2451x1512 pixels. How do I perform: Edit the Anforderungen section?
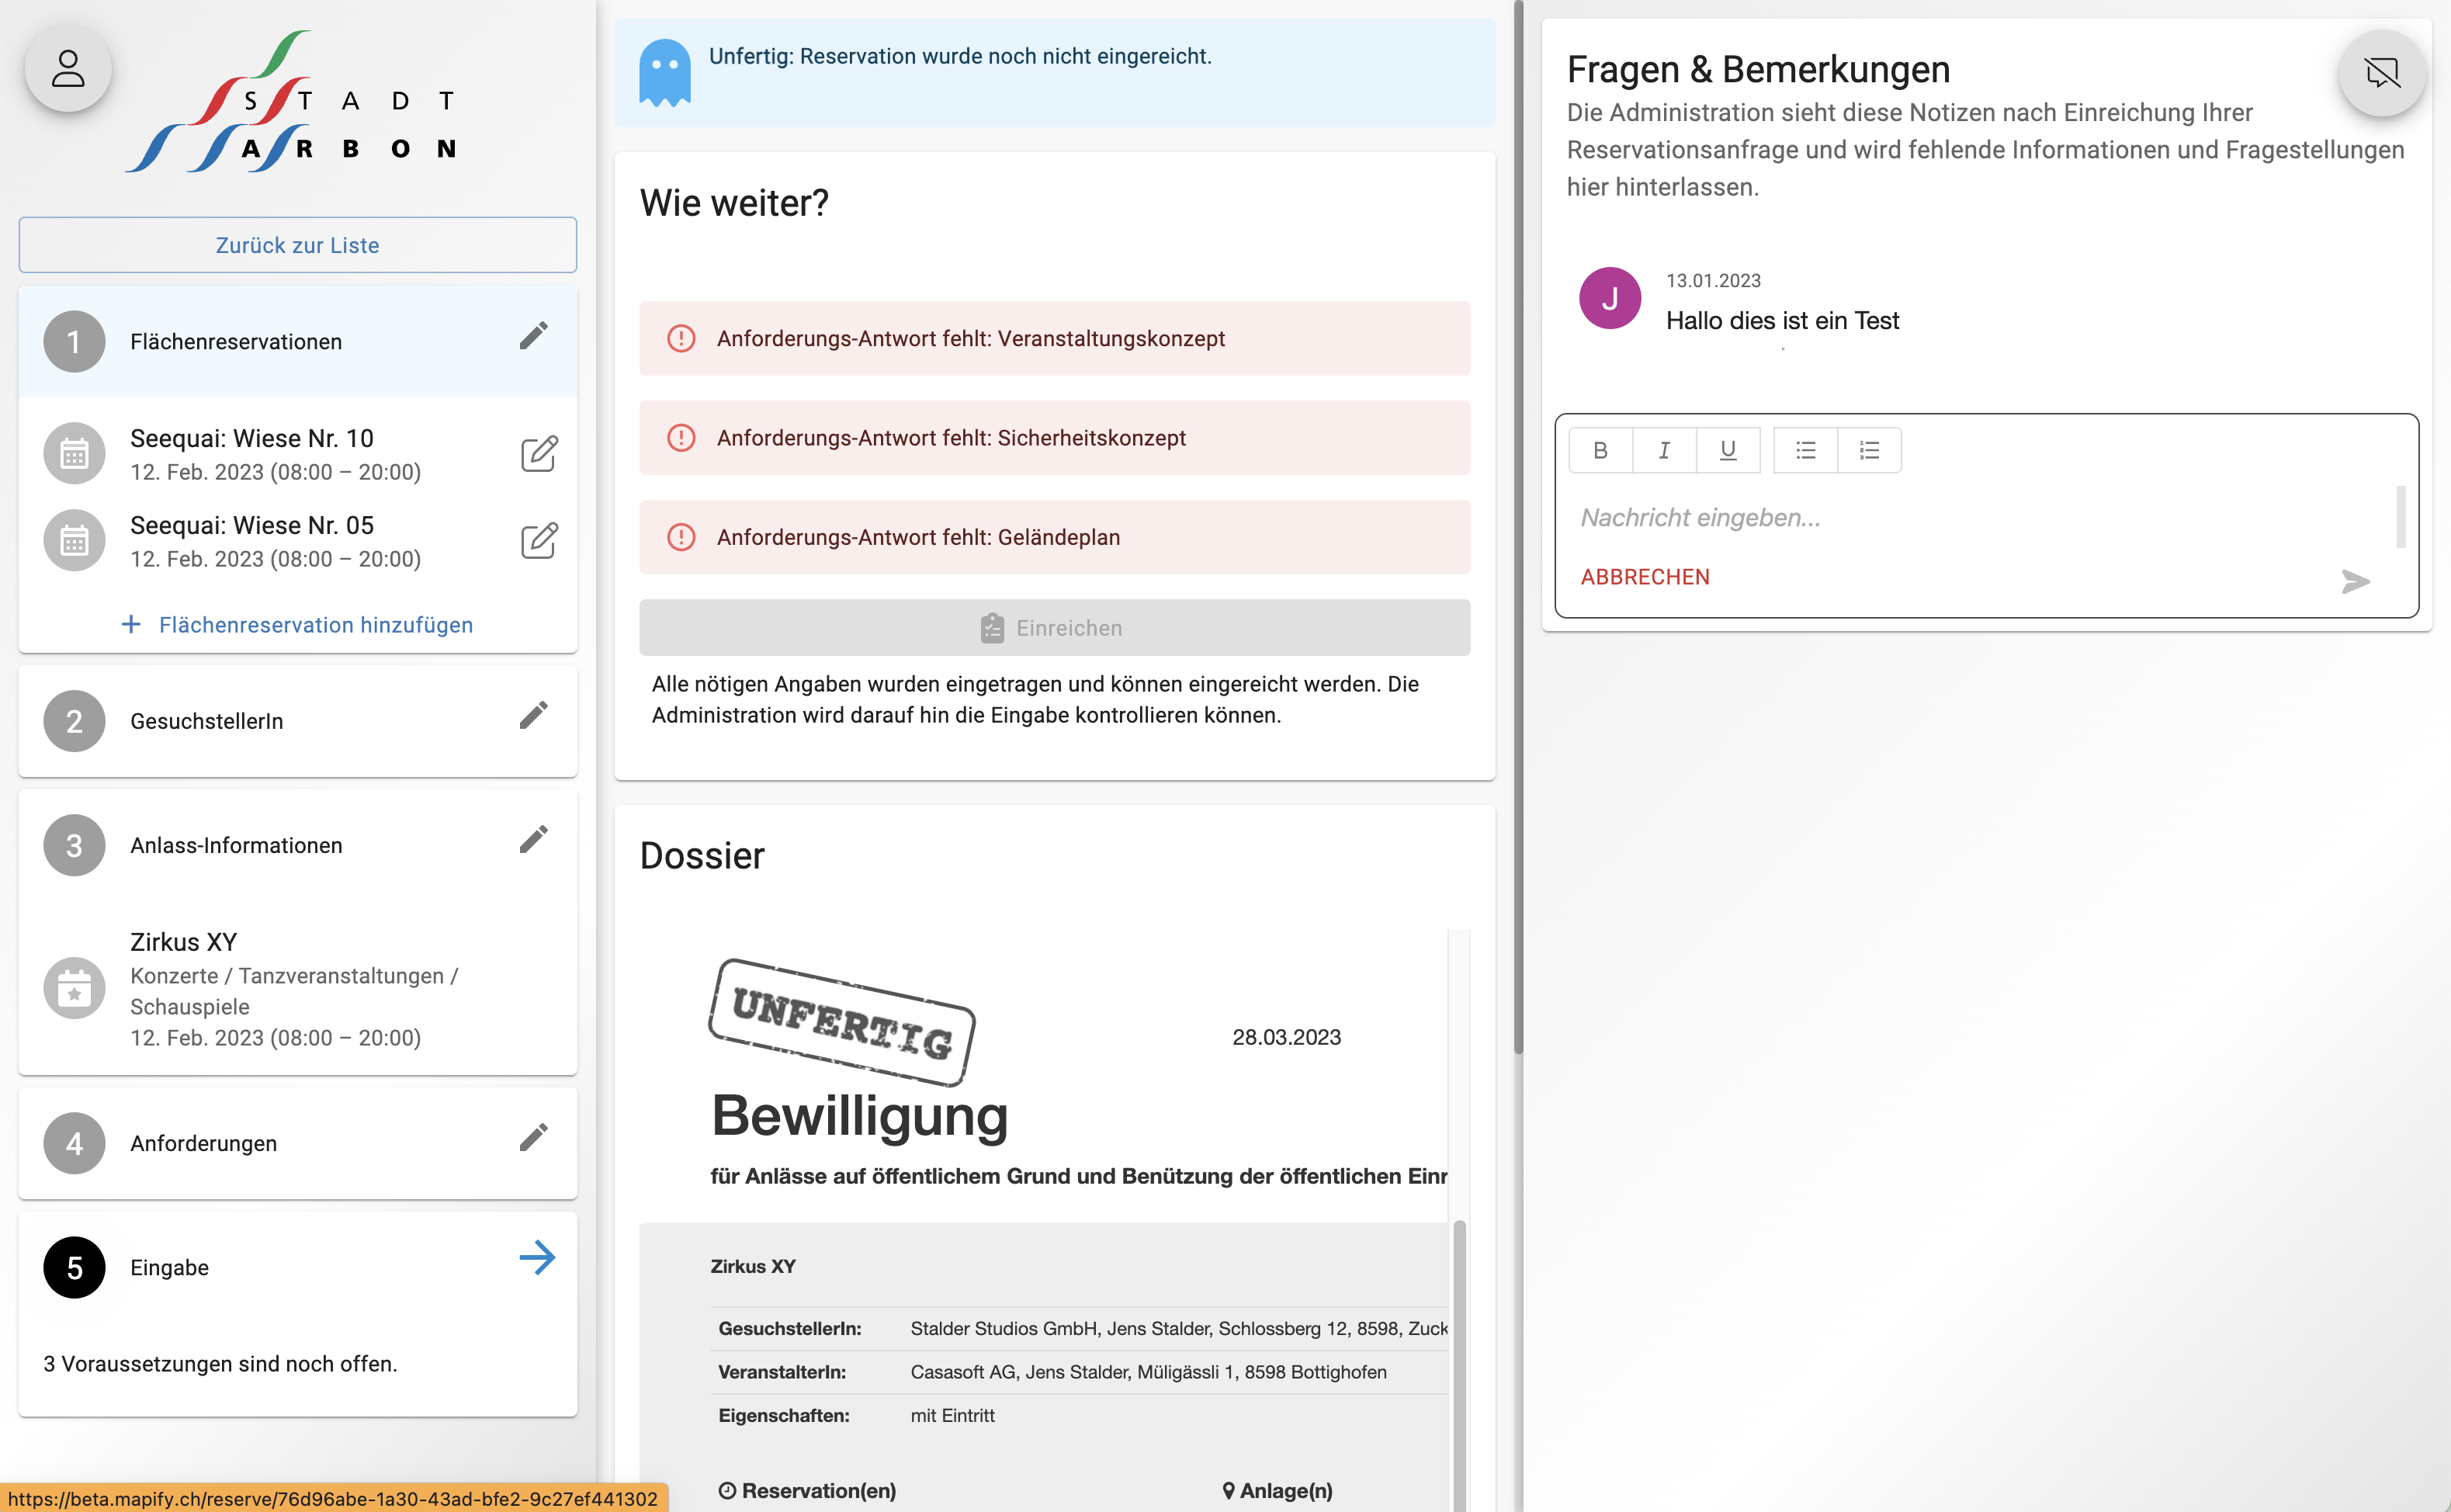tap(535, 1137)
